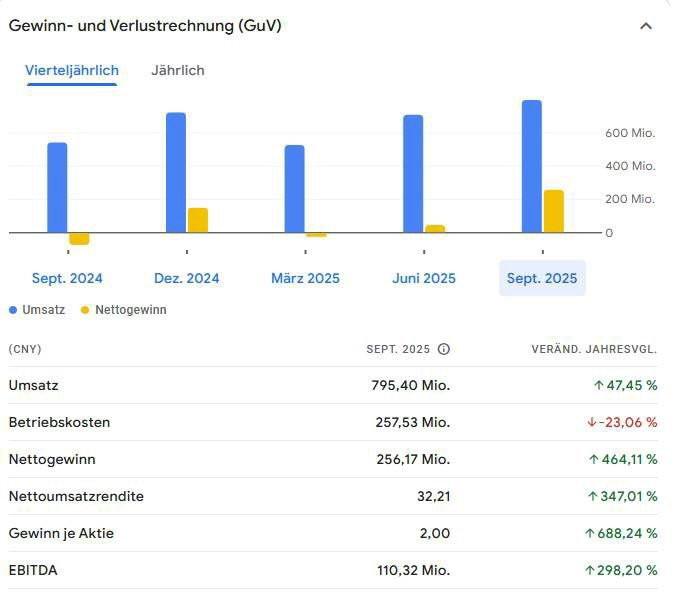Click the yellow Nettogewinn legend dot
Screen dimensions: 679x592
pos(85,310)
